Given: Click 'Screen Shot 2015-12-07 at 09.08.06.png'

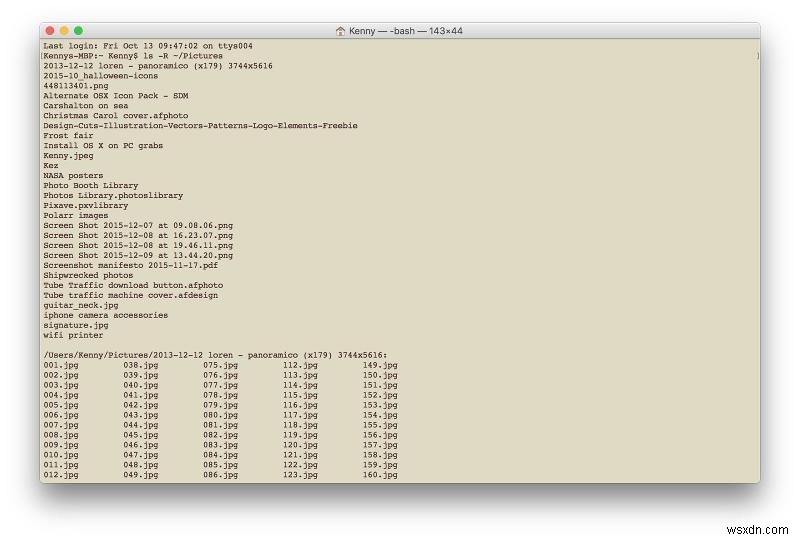Looking at the screenshot, I should tap(138, 226).
